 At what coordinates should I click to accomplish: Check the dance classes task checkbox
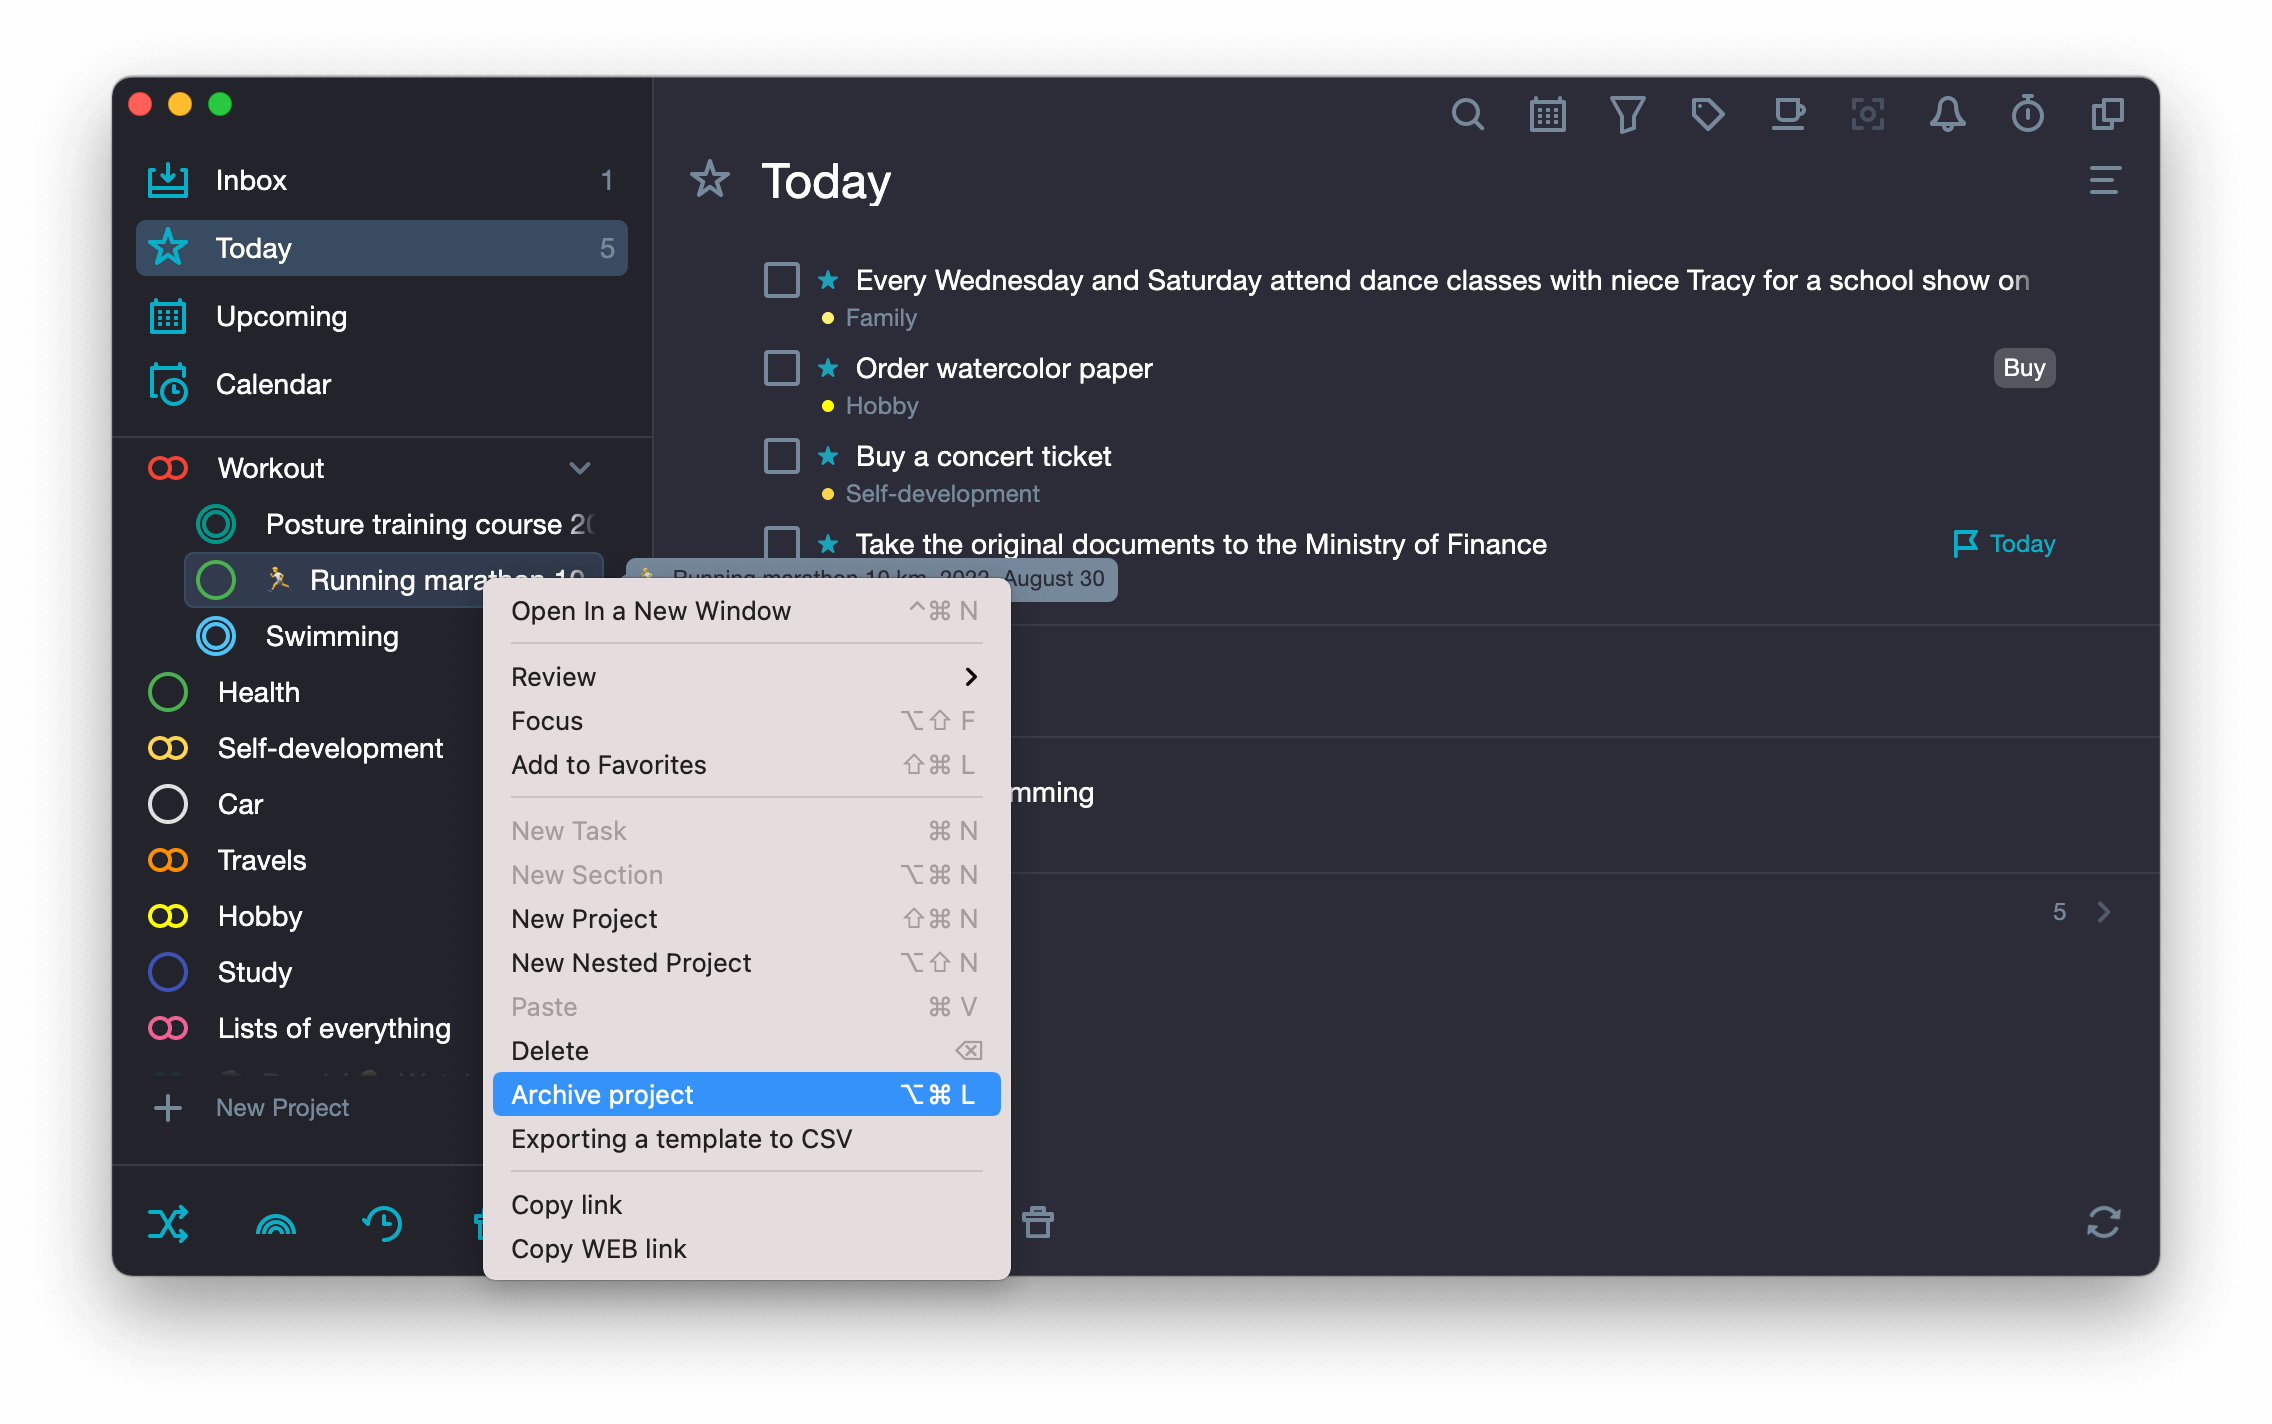coord(782,280)
